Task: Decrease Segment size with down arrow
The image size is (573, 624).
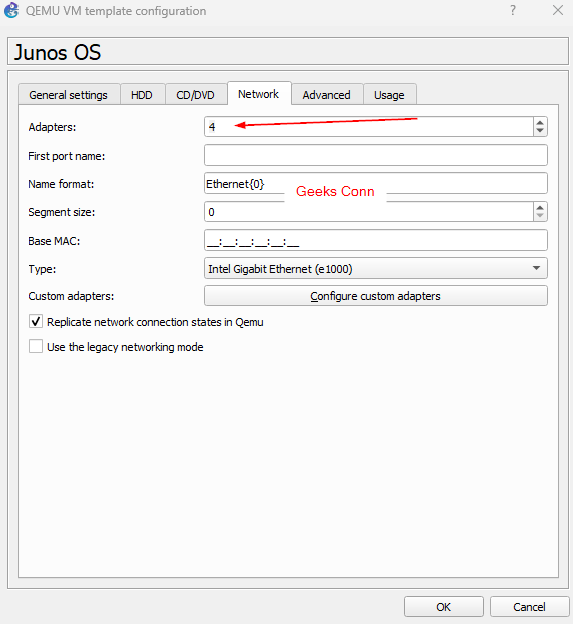Action: [540, 216]
